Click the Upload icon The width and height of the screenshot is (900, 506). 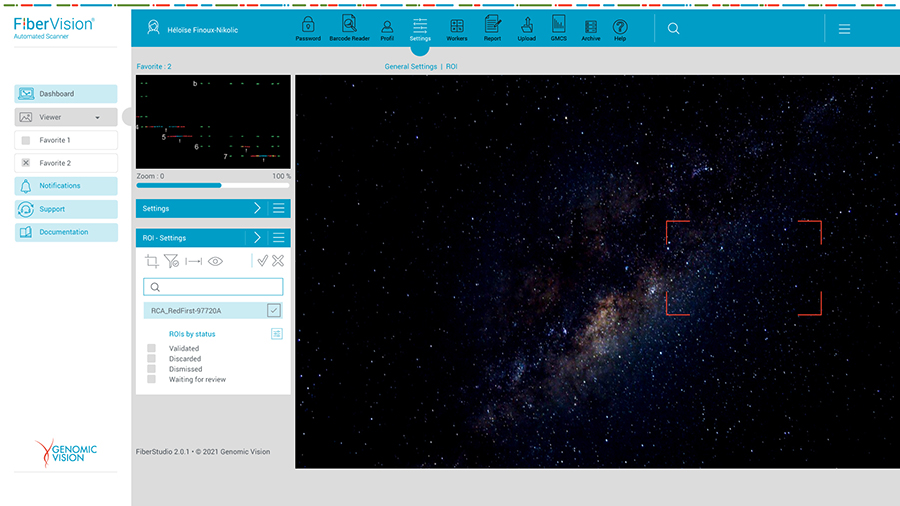[526, 26]
